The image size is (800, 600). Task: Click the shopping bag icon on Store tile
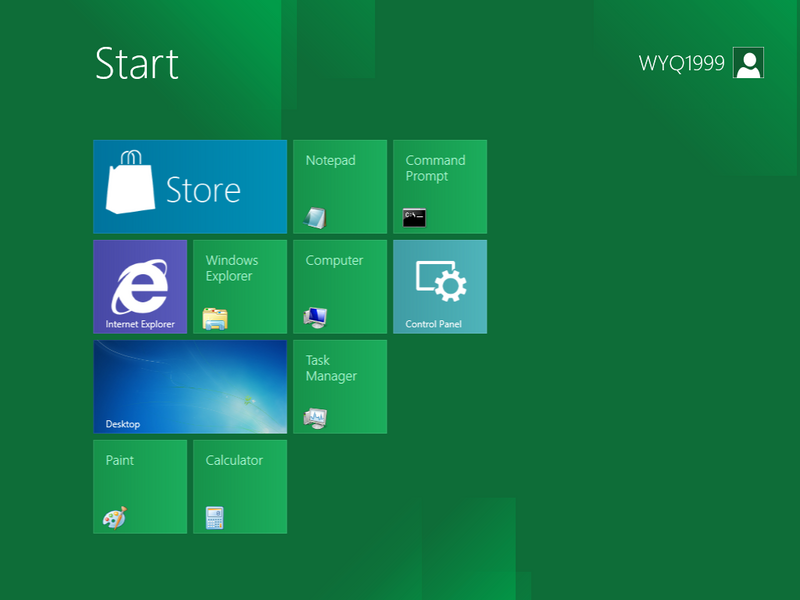click(x=130, y=182)
